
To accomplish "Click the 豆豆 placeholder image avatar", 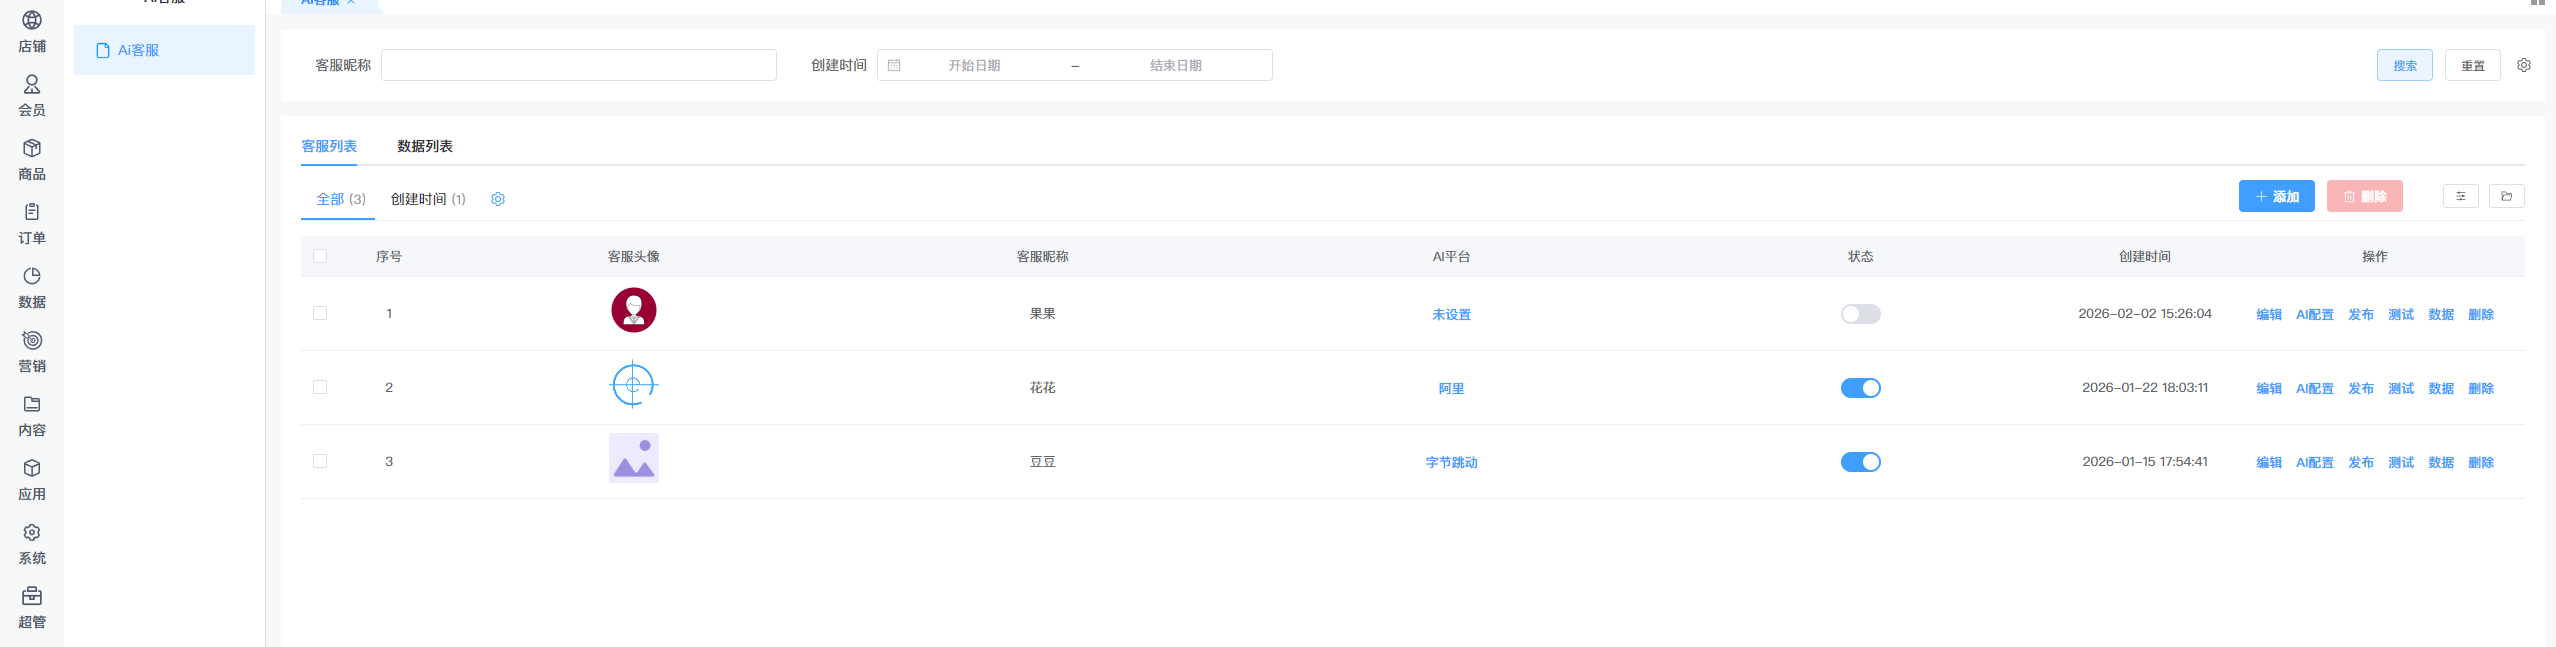I will tap(634, 458).
